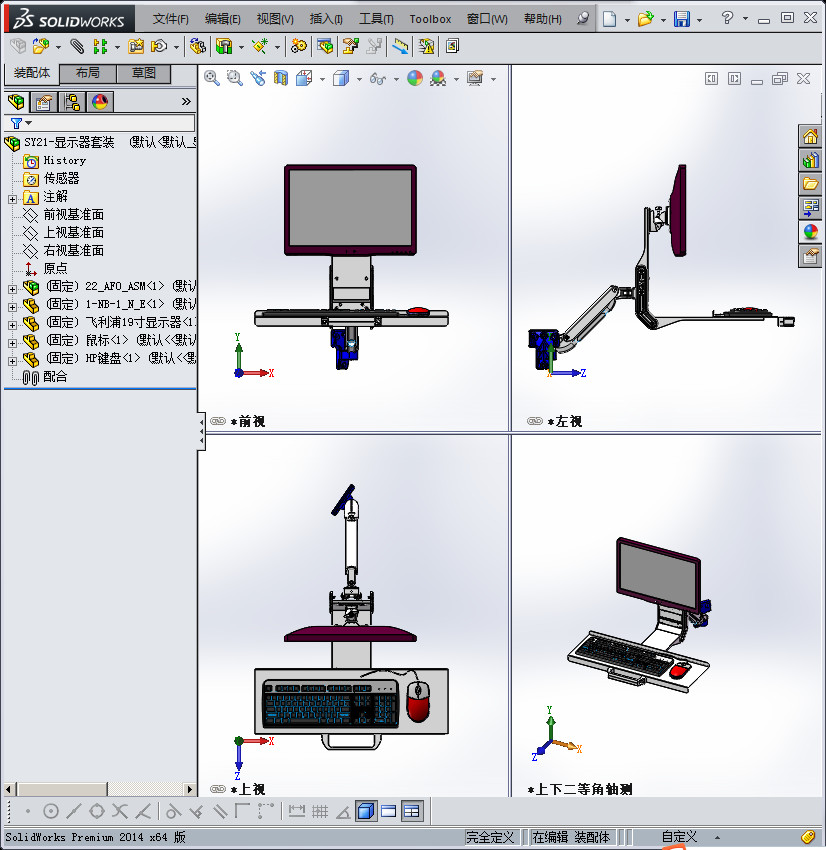Click the Save floppy disk icon
This screenshot has width=826, height=850.
[682, 19]
